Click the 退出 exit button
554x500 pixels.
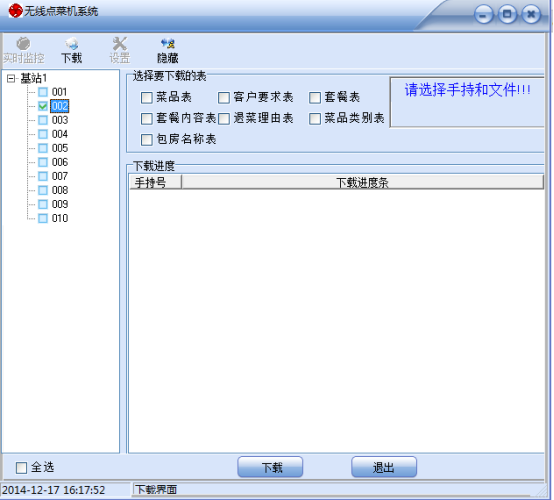[x=384, y=467]
